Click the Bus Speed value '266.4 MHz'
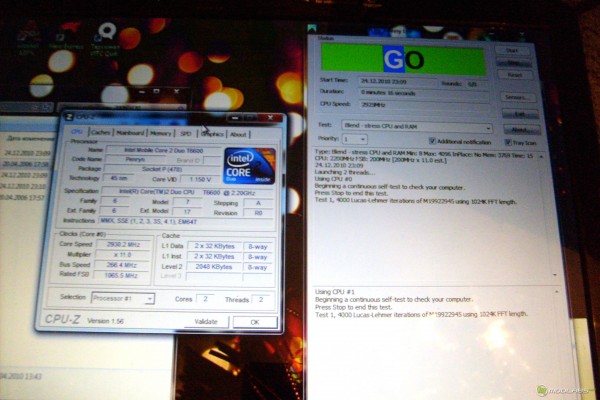This screenshot has width=600, height=400. (122, 265)
